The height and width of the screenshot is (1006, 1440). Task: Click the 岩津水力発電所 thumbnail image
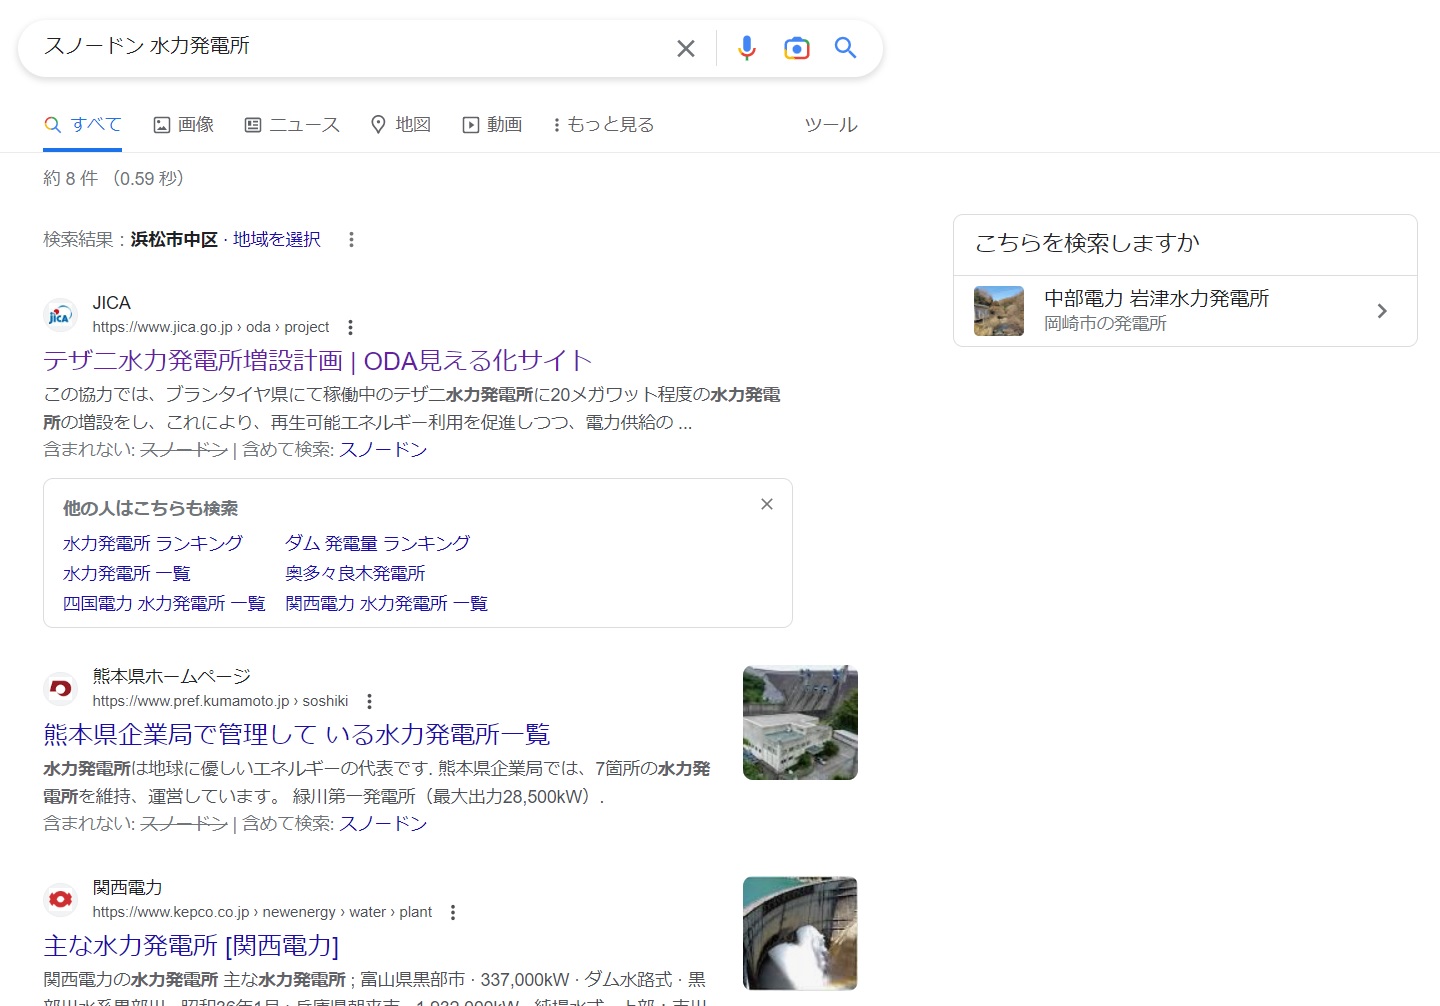[x=999, y=311]
